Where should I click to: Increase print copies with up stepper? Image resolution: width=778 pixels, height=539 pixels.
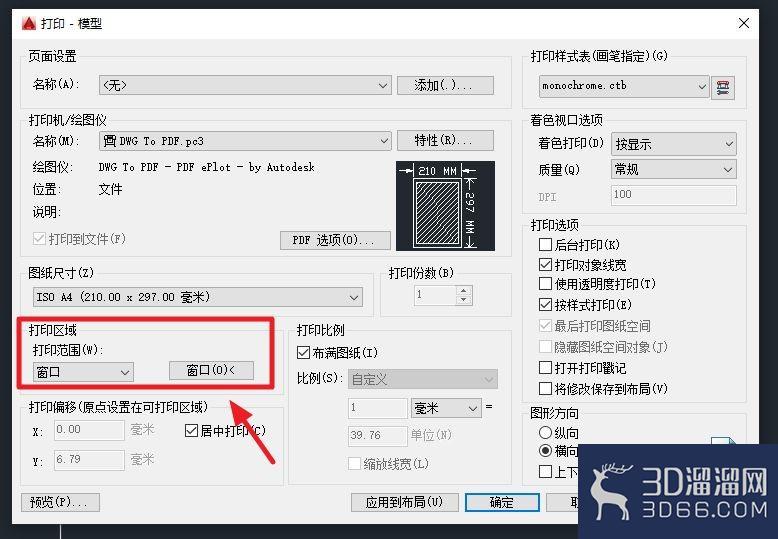(463, 290)
